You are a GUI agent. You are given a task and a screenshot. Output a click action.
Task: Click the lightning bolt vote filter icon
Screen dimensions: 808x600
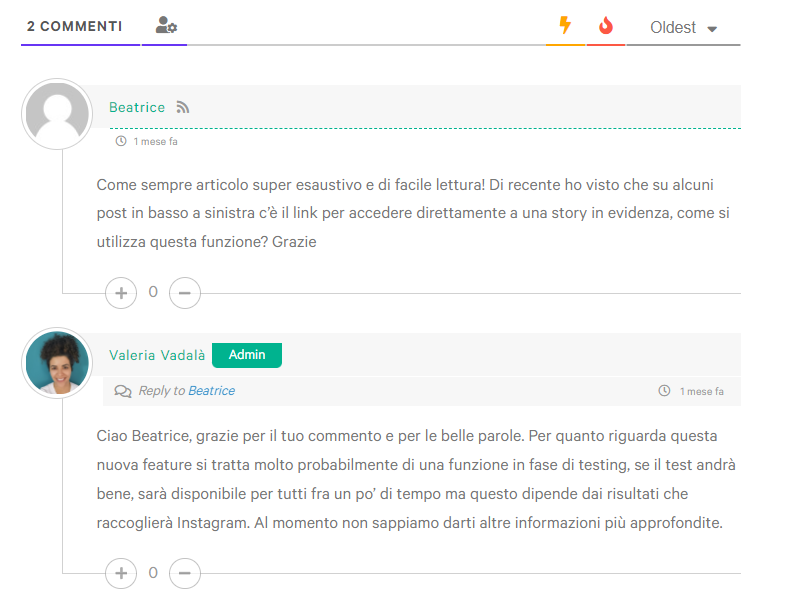[x=565, y=27]
